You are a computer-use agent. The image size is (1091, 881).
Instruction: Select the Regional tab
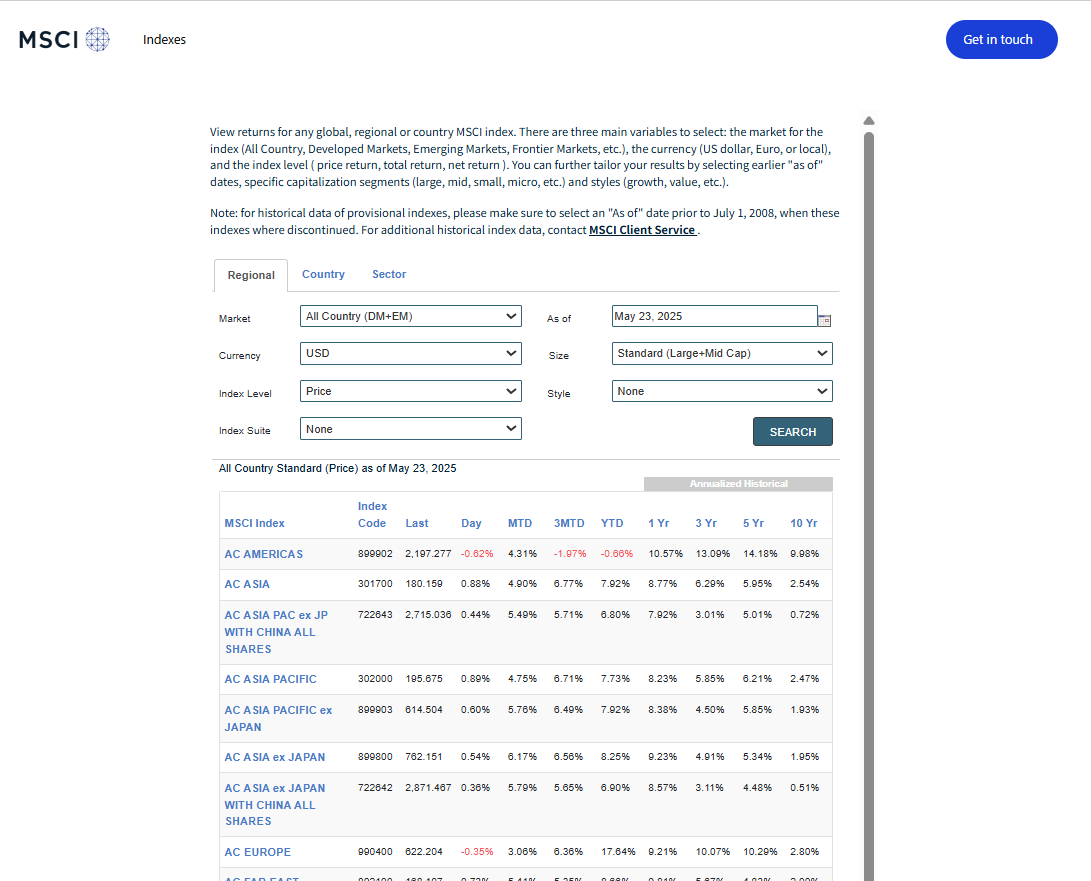point(251,275)
